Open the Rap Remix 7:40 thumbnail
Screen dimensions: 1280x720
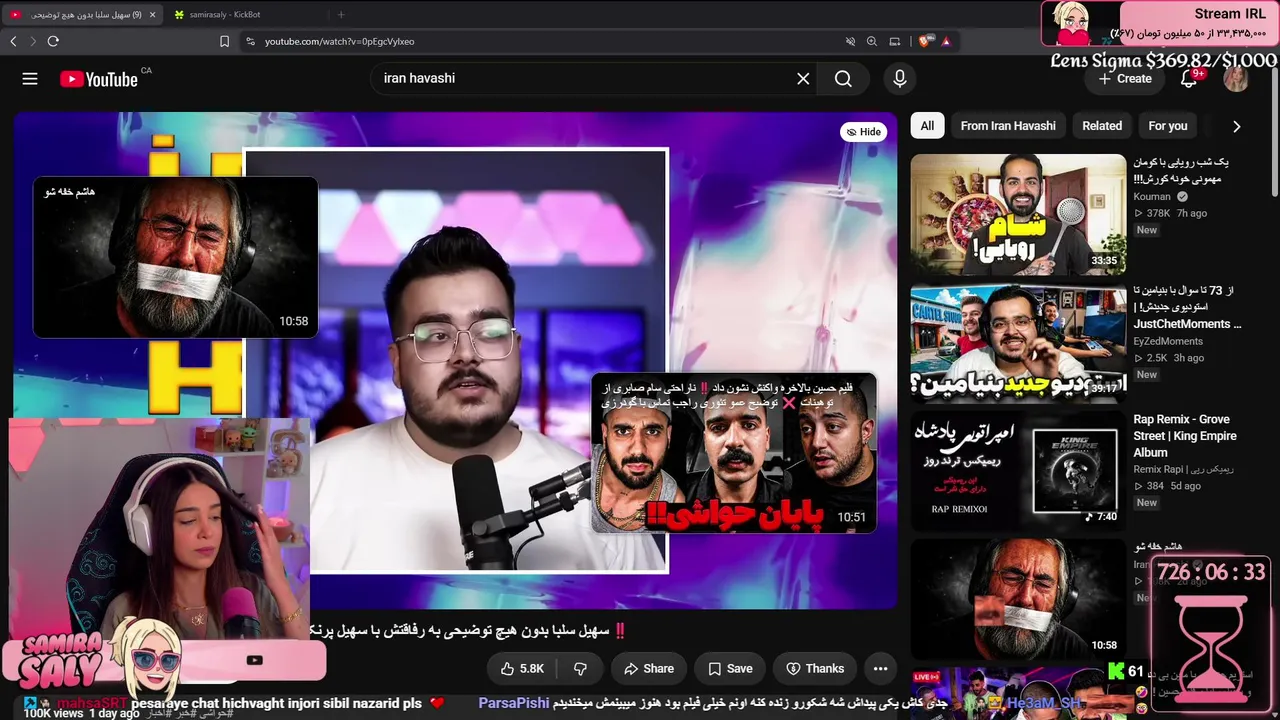(1018, 470)
